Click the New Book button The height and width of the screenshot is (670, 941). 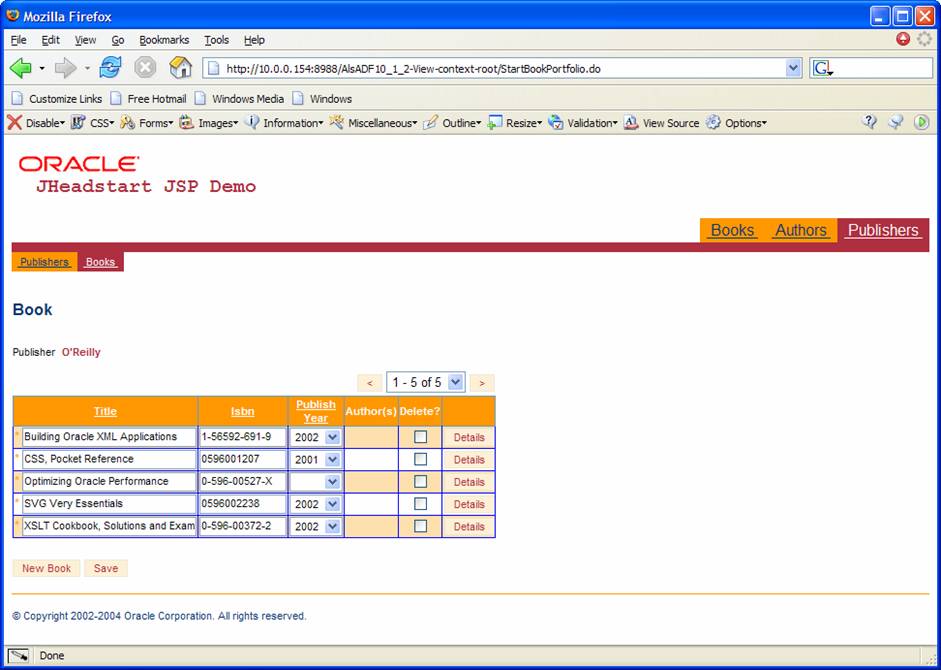point(46,568)
